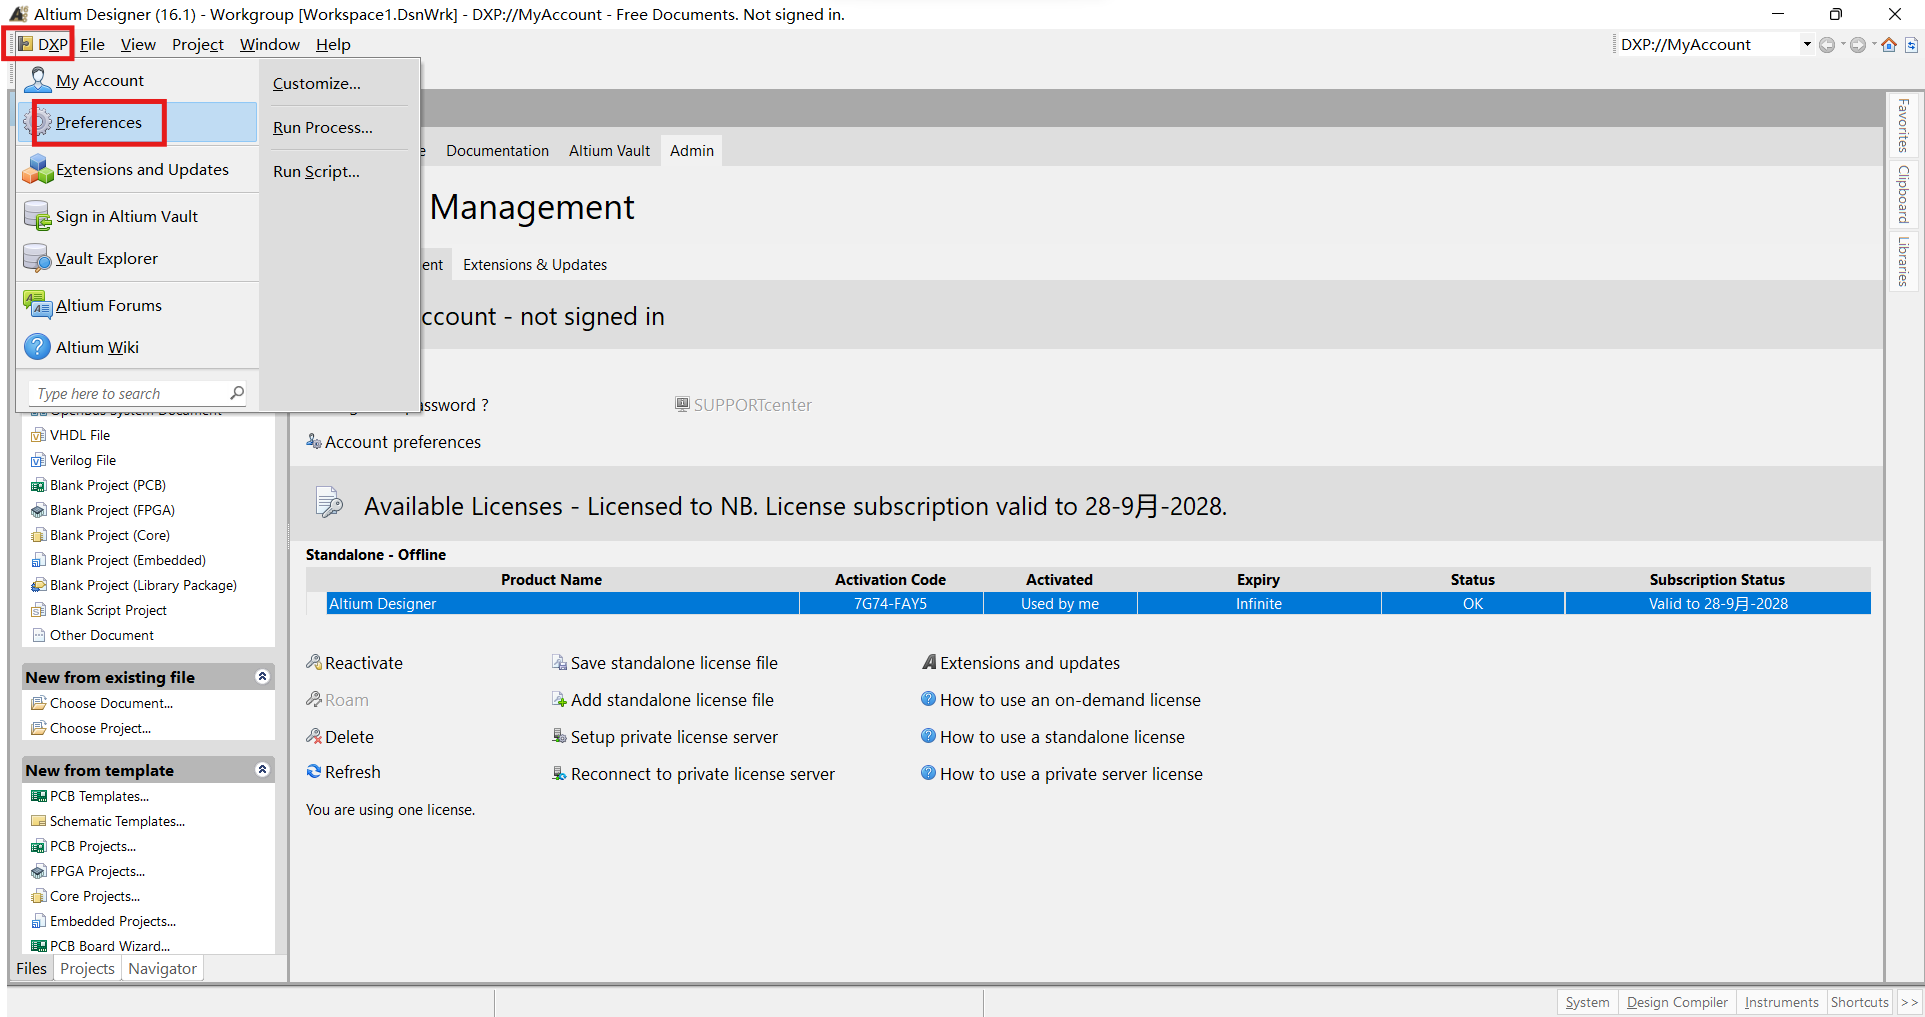
Task: Click Choose Project... entry
Action: click(x=91, y=728)
